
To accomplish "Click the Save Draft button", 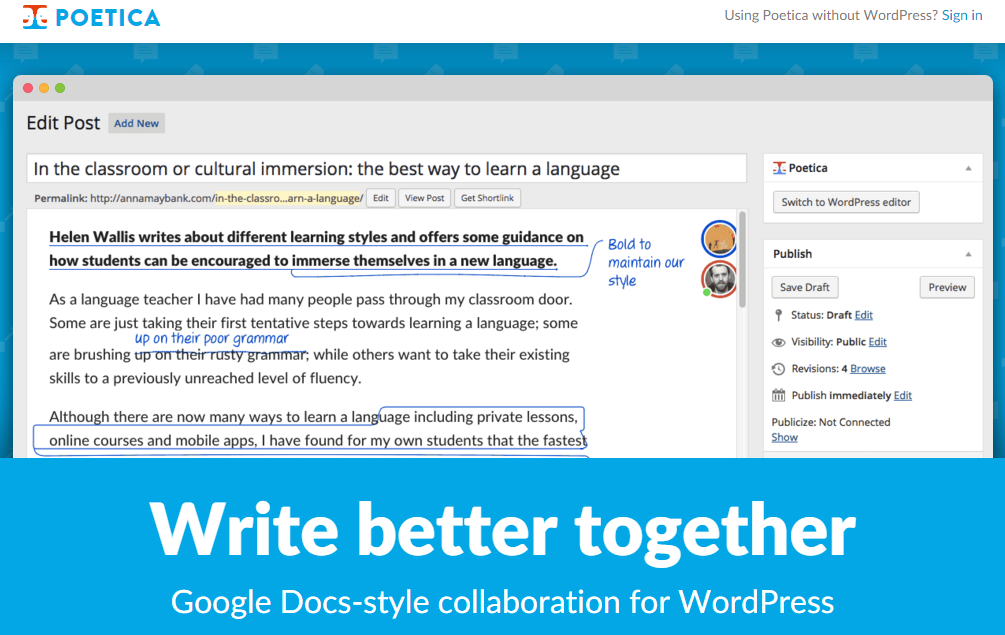I will [804, 287].
